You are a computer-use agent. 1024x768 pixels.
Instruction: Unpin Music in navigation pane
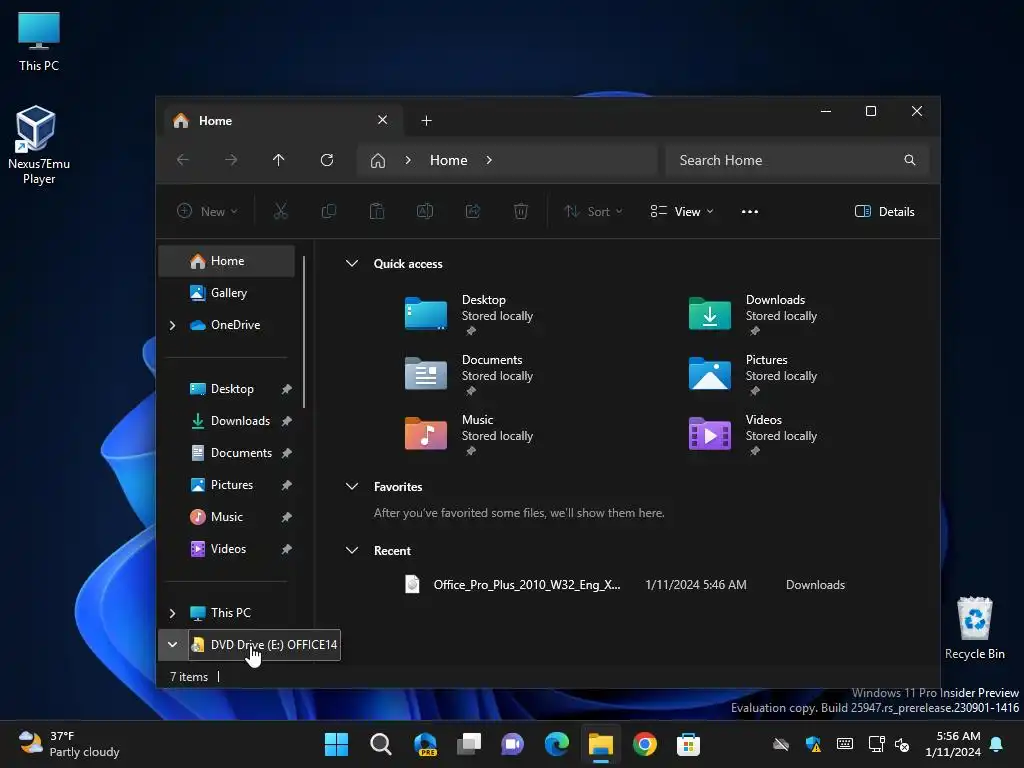(x=286, y=517)
